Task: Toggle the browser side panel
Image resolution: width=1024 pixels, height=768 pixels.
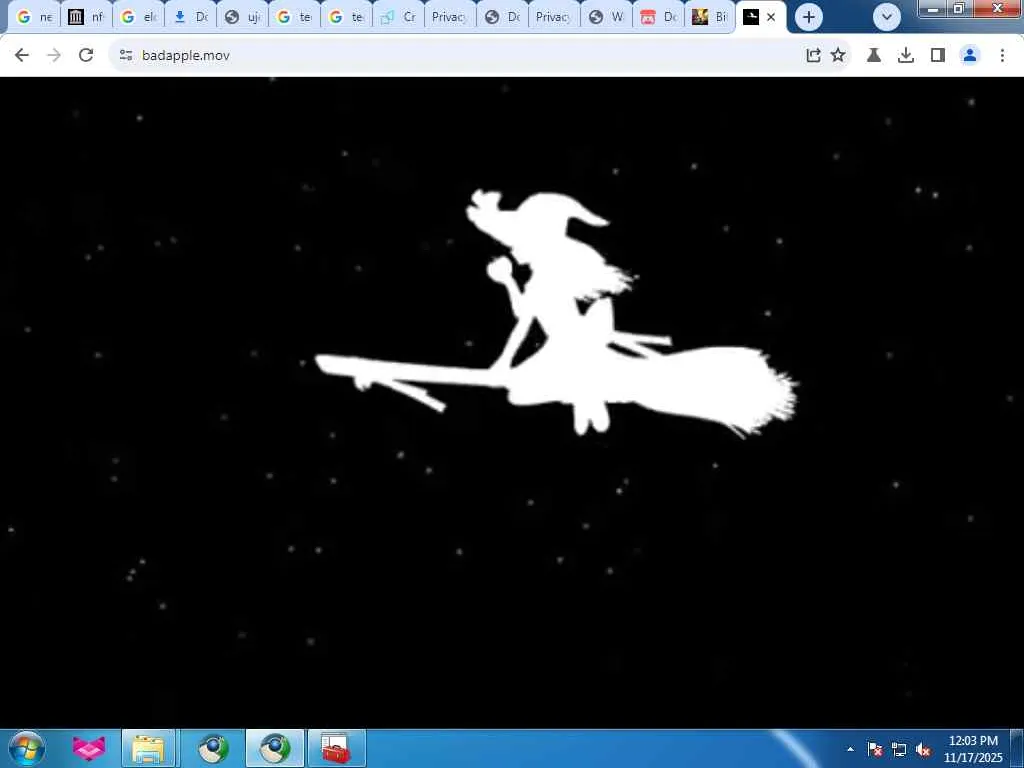Action: 938,56
